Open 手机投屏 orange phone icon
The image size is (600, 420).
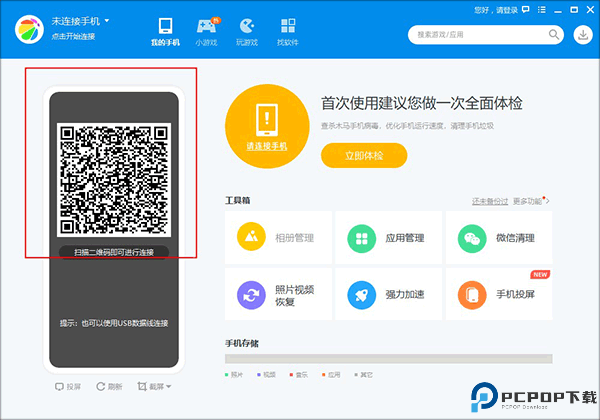tap(472, 295)
